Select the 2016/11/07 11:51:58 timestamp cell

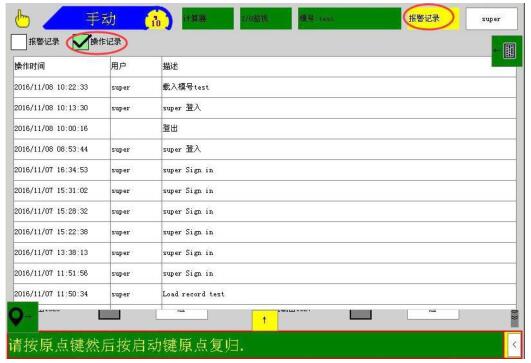pos(62,273)
